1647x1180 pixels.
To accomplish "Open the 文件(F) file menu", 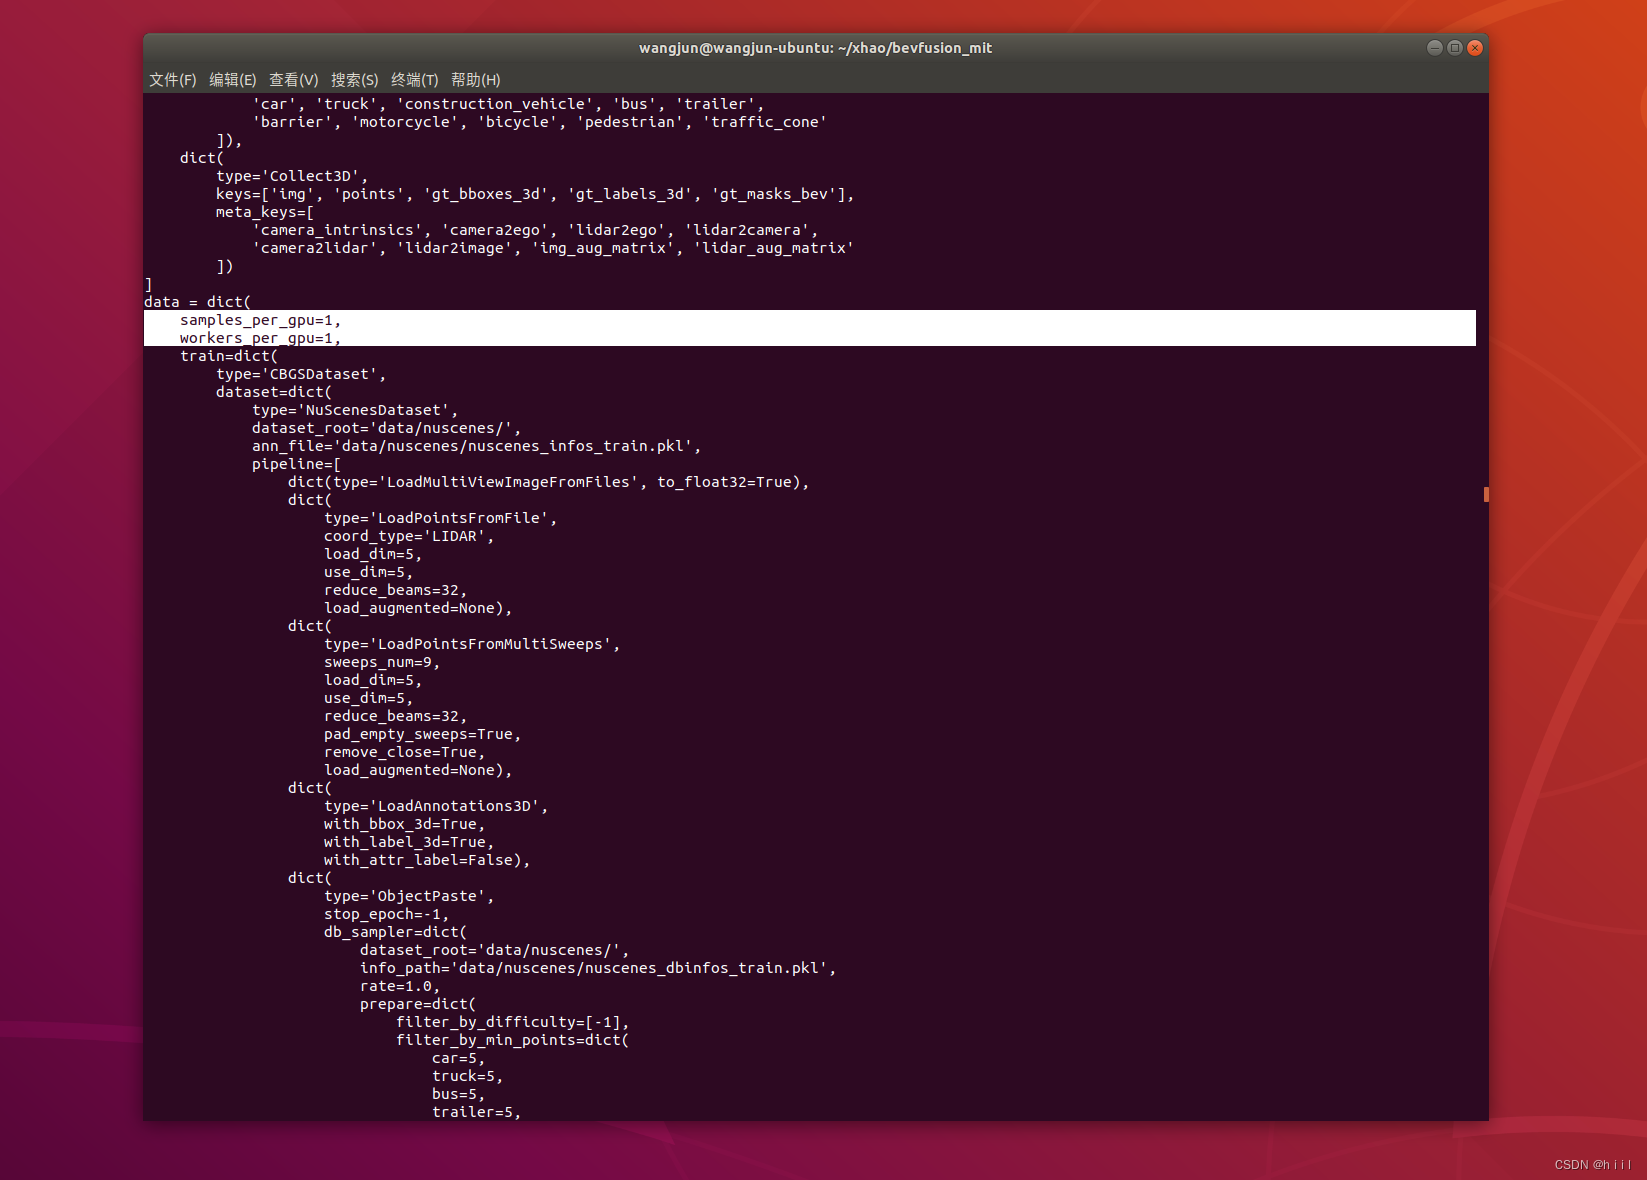I will tap(173, 80).
